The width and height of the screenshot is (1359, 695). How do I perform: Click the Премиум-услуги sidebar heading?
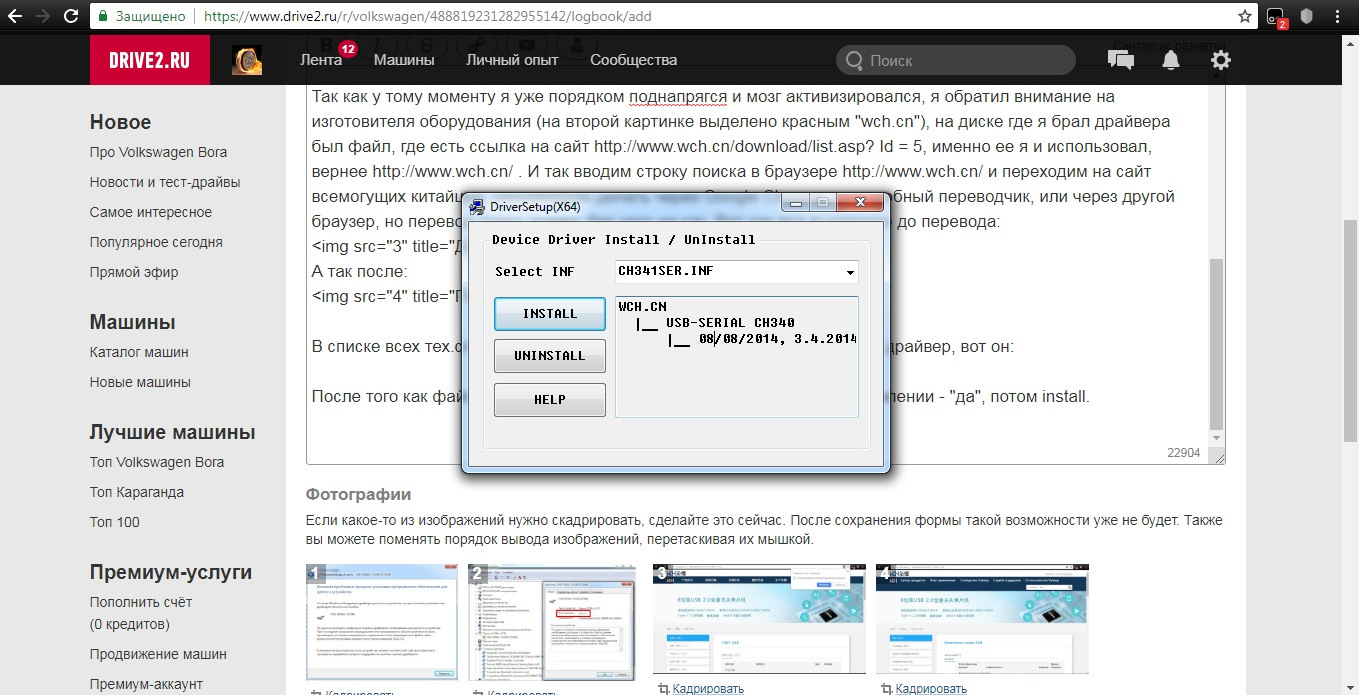(171, 572)
